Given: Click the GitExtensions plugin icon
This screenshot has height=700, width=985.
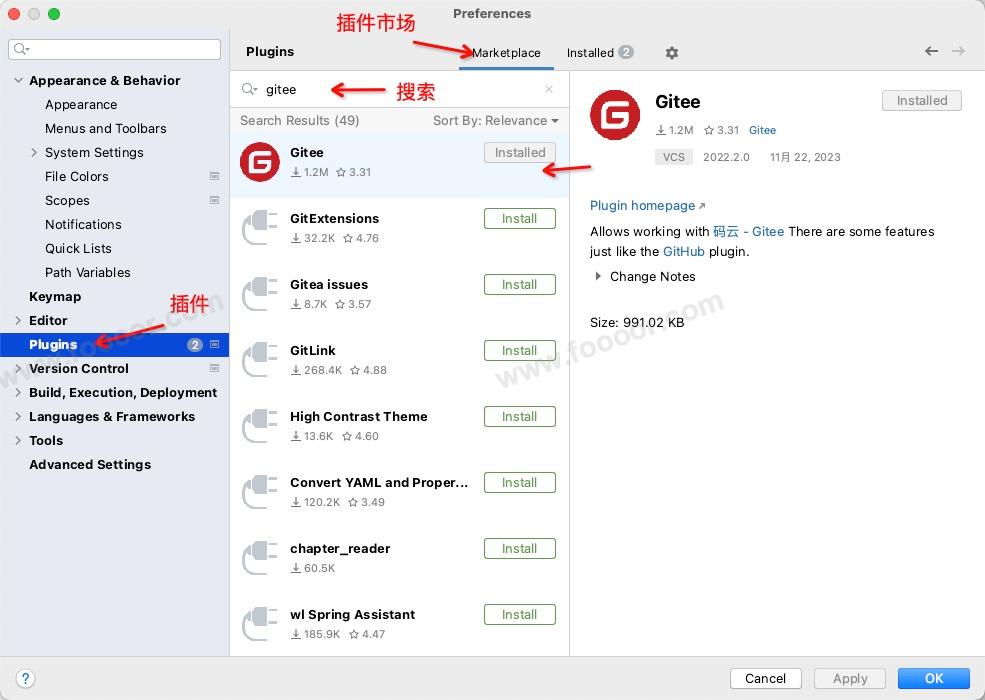Looking at the screenshot, I should pyautogui.click(x=260, y=228).
